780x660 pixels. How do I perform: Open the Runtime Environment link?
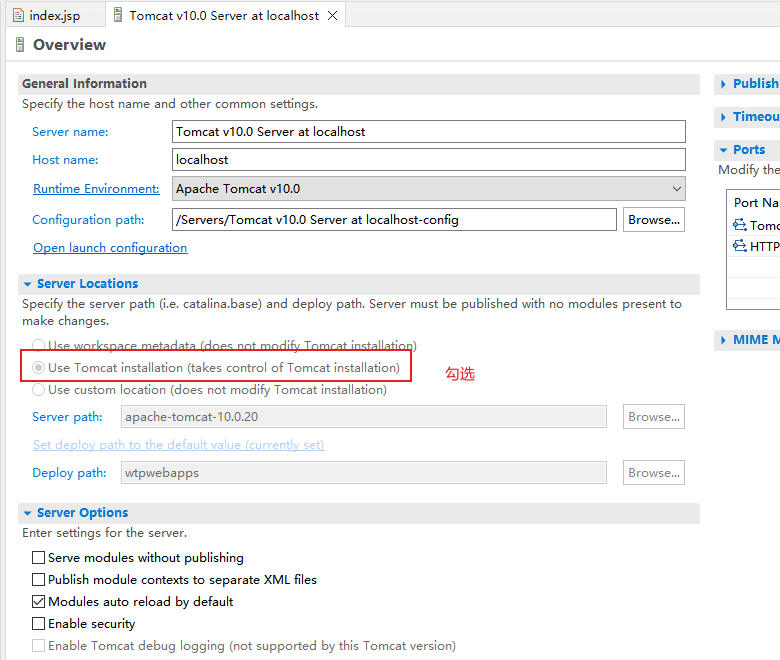[x=96, y=189]
